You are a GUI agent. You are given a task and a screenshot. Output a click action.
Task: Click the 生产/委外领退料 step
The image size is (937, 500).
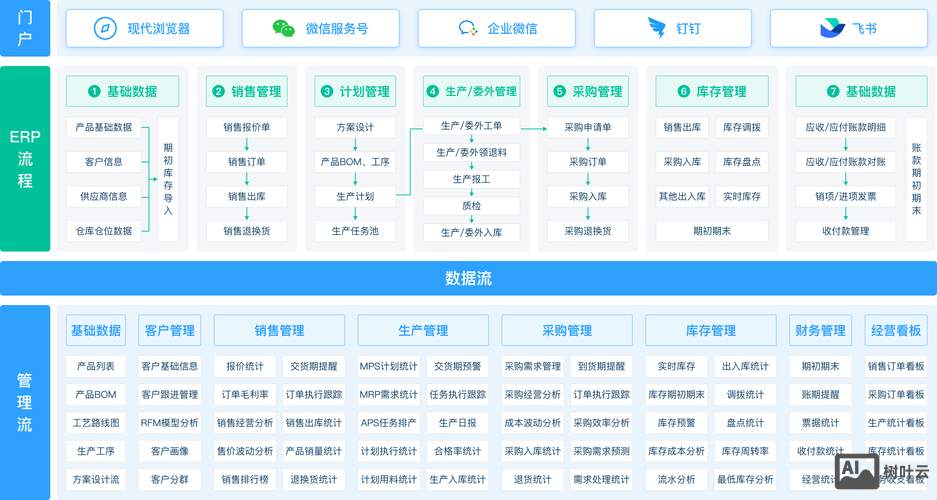pyautogui.click(x=471, y=152)
